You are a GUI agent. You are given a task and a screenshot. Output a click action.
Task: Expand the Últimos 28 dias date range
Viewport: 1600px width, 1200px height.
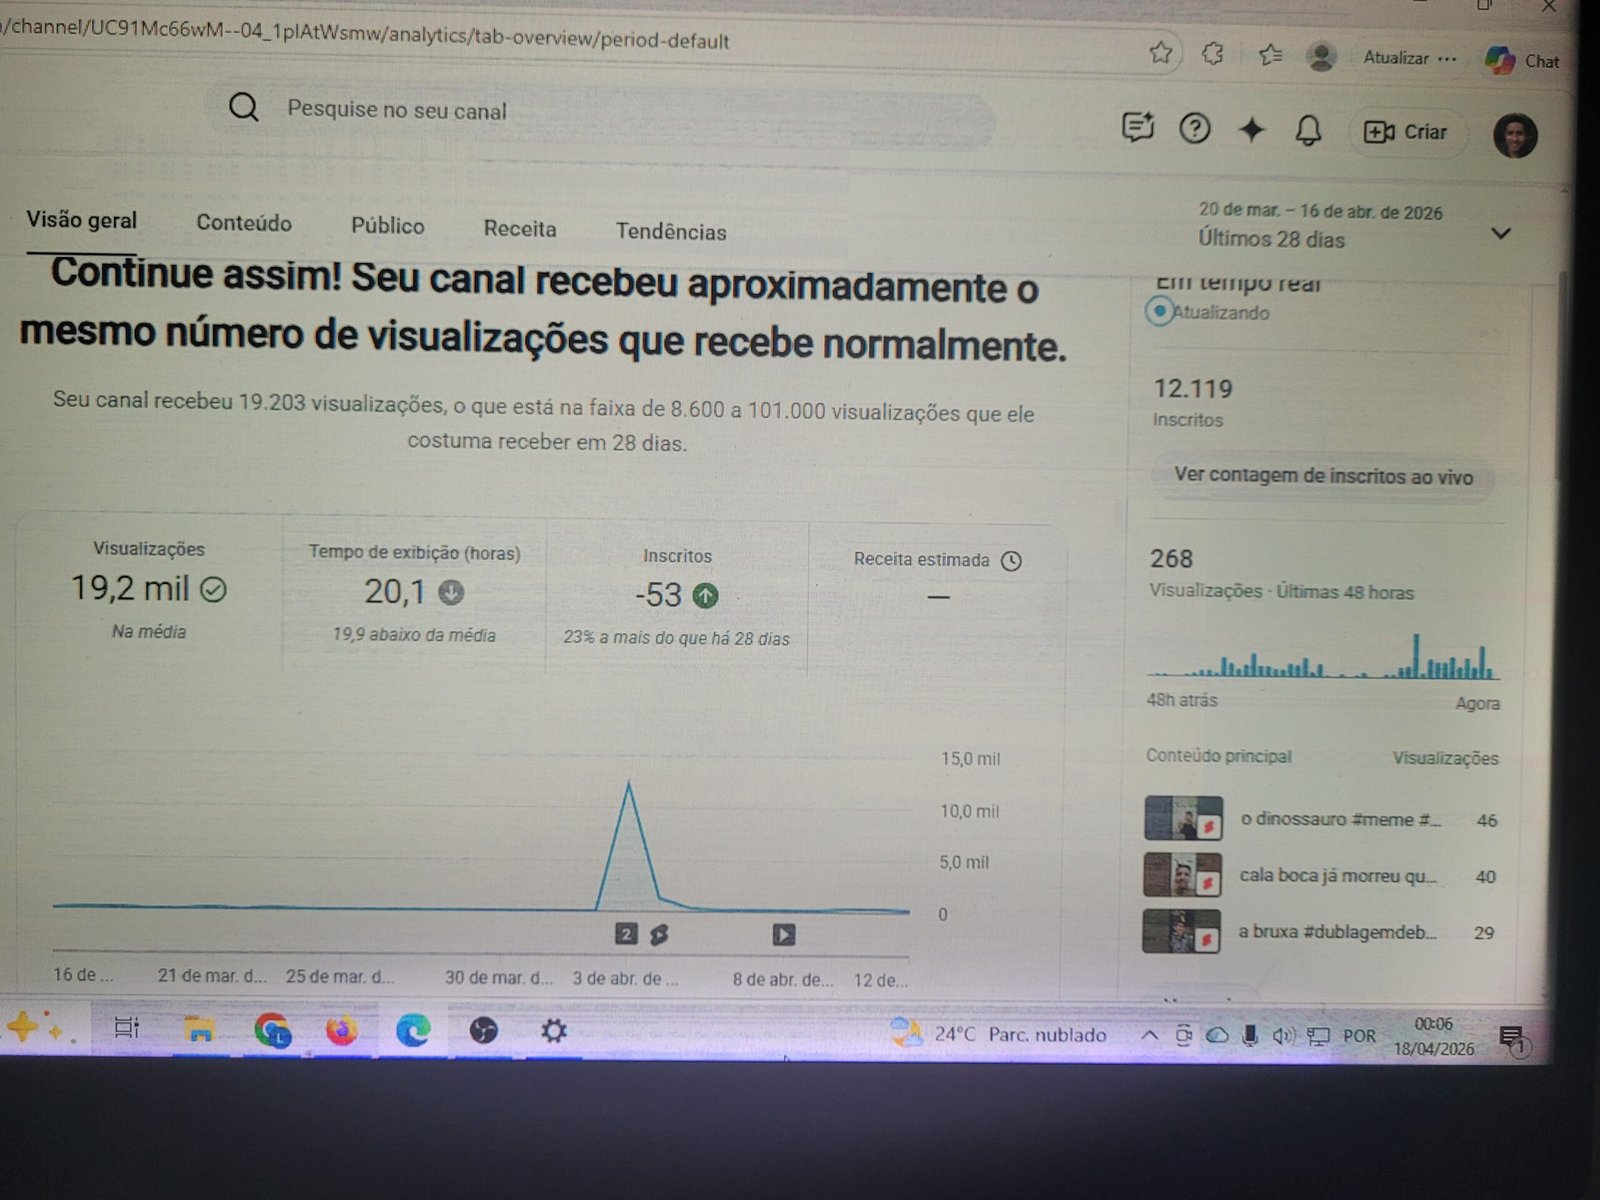click(1500, 233)
